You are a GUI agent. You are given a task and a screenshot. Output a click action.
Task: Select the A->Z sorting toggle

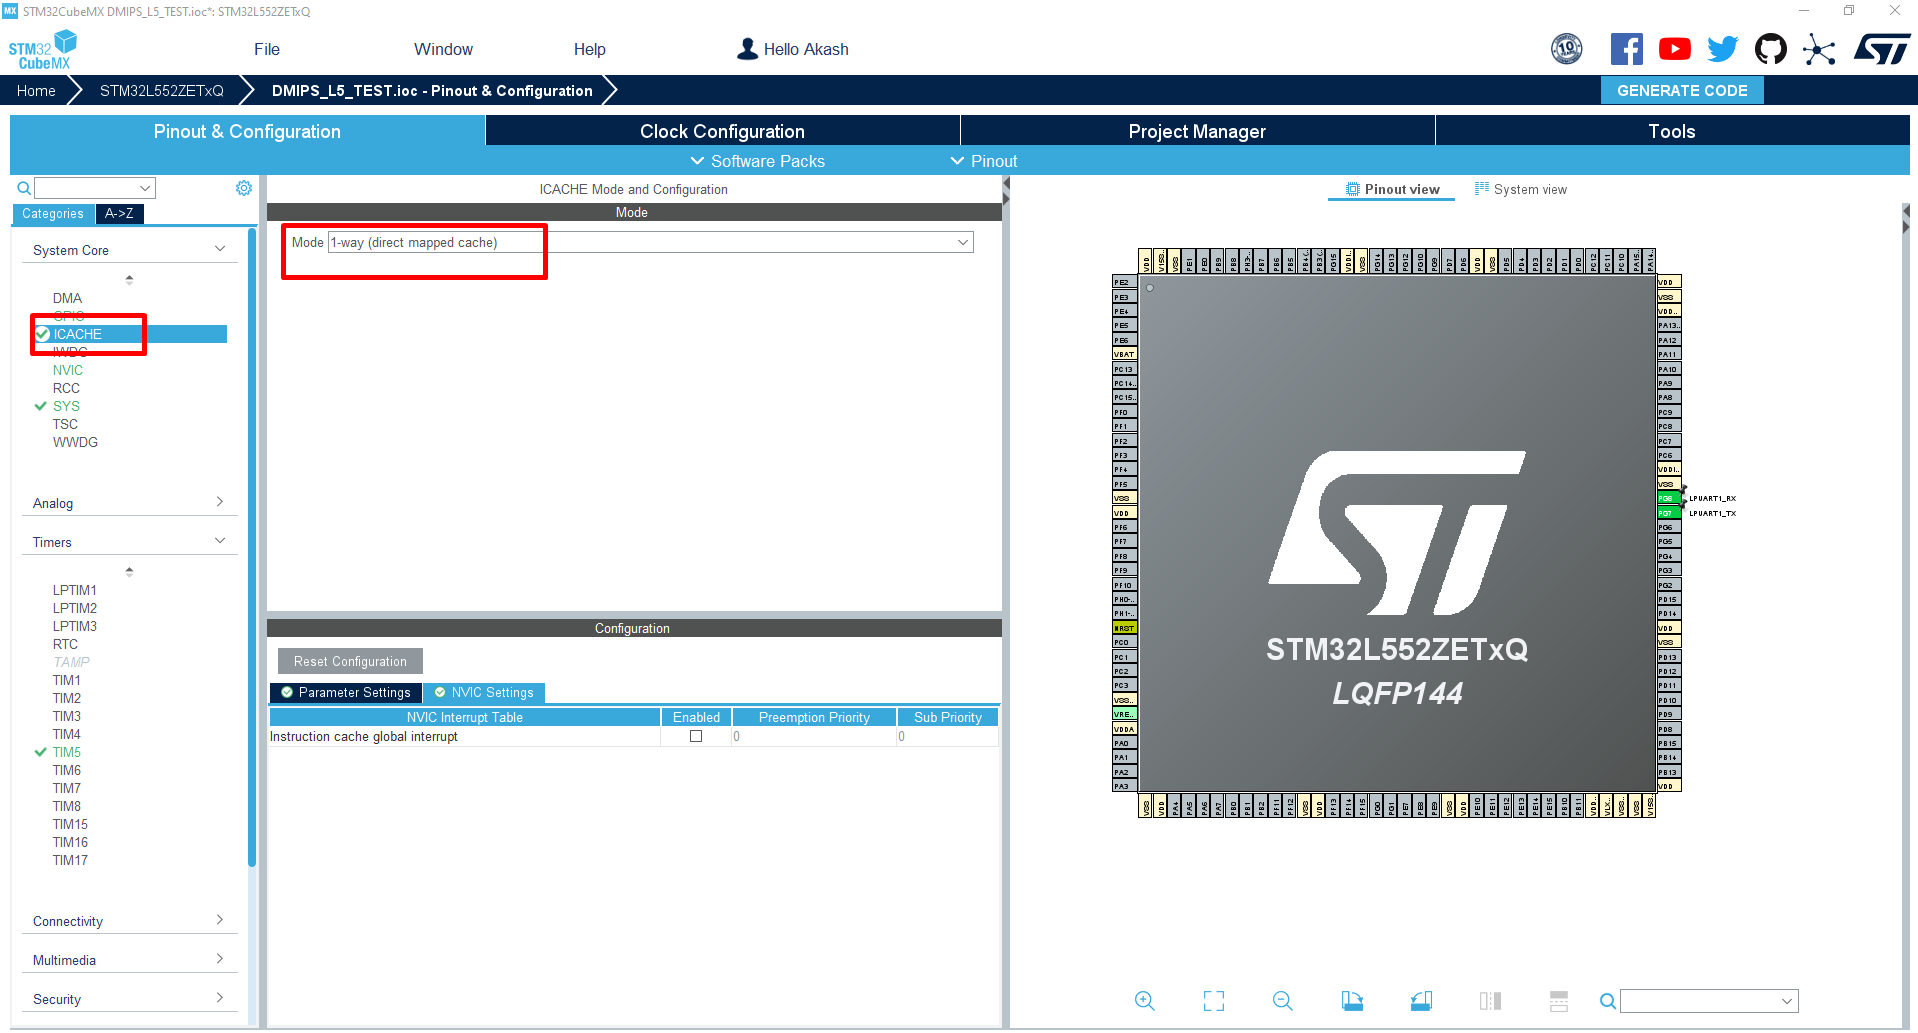119,213
